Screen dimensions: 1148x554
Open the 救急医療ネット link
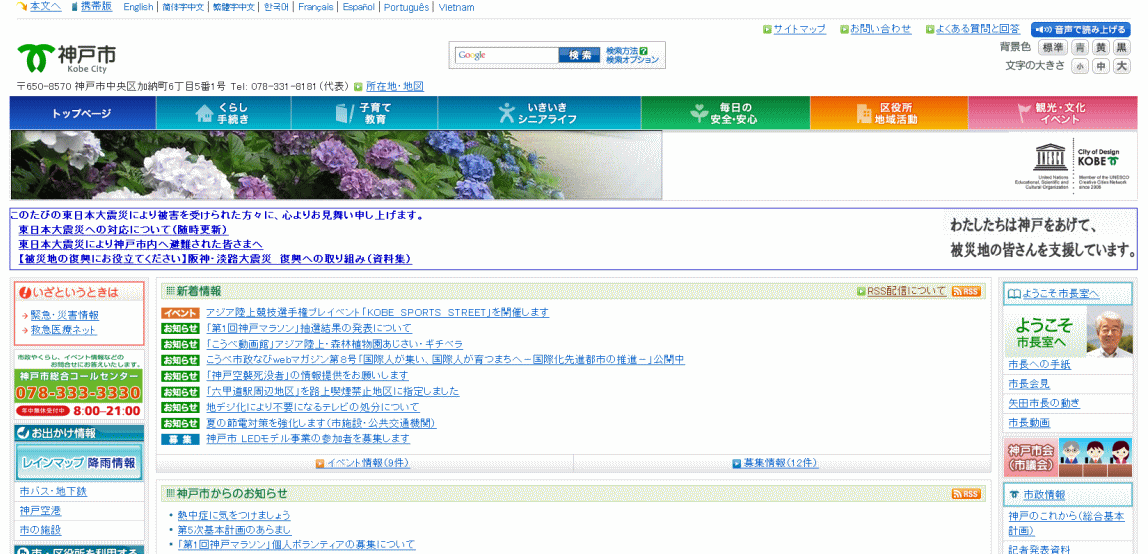click(64, 330)
